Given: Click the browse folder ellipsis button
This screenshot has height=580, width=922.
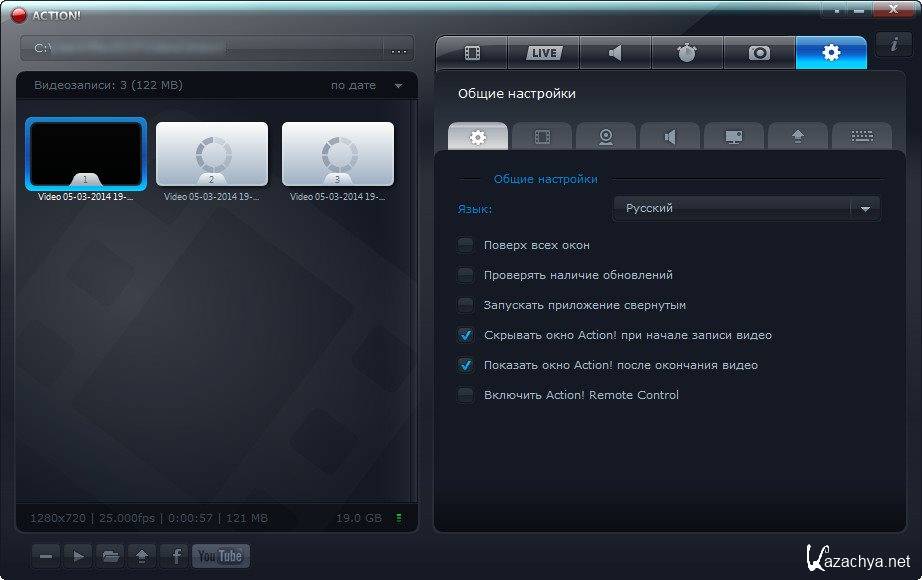Looking at the screenshot, I should 399,48.
